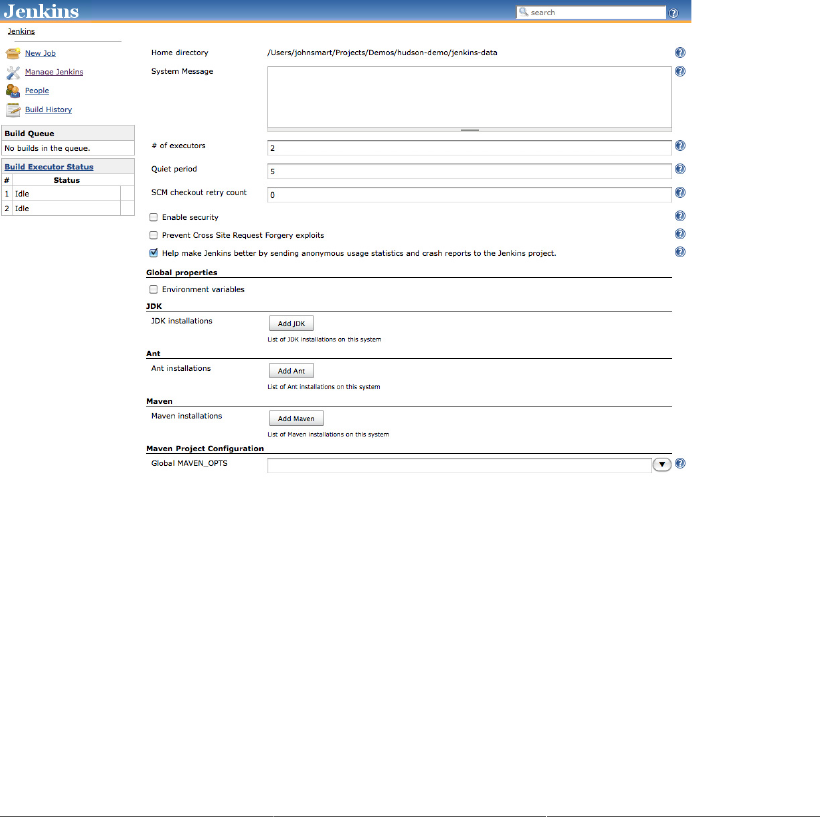Show help for SCM checkout retry count
Screen dimensions: 820x817
pos(680,192)
